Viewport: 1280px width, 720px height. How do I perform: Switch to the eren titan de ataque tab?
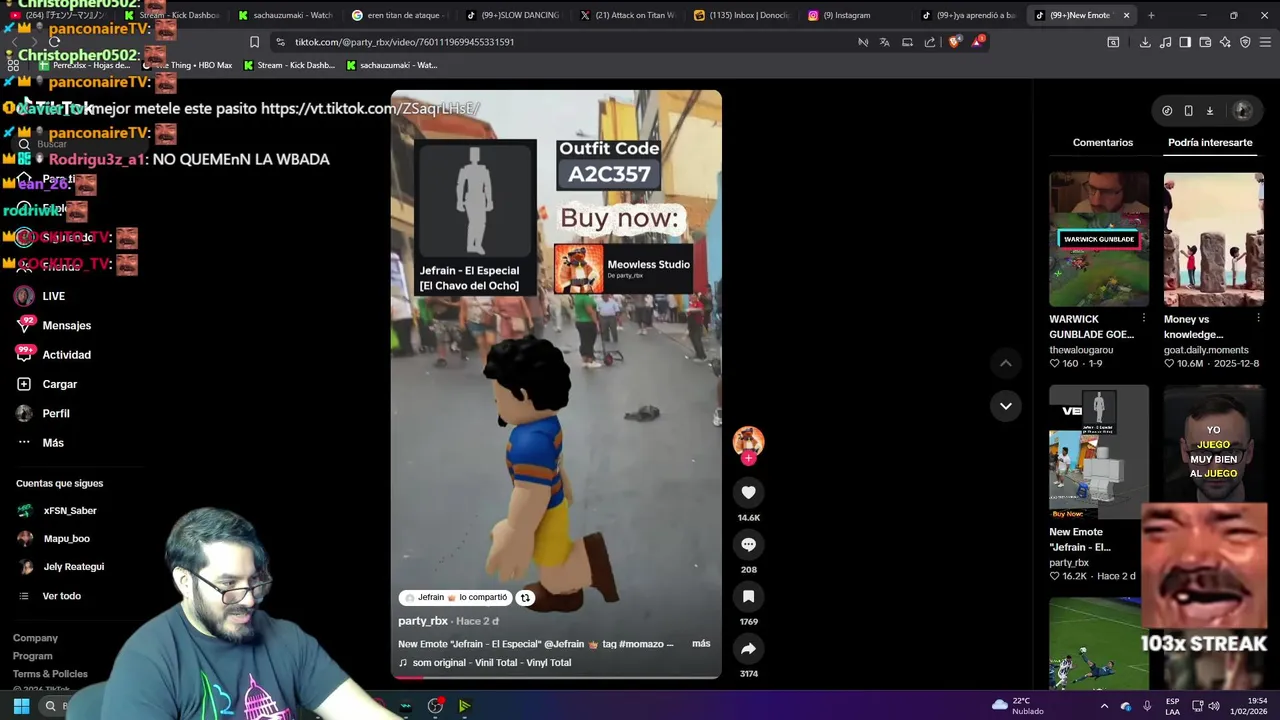click(398, 15)
